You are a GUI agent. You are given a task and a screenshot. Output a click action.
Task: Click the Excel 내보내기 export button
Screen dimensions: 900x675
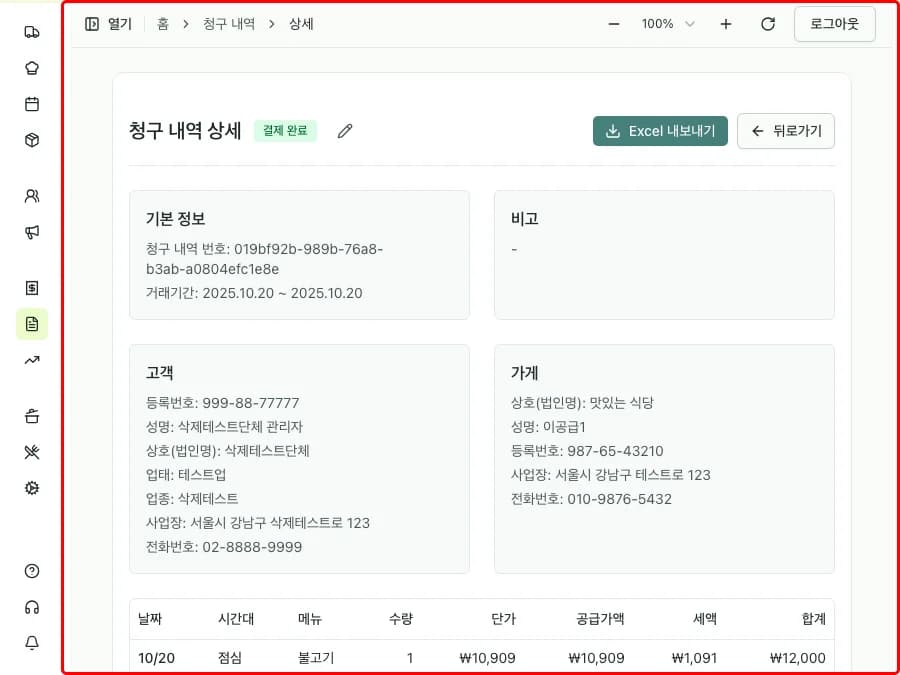tap(660, 131)
